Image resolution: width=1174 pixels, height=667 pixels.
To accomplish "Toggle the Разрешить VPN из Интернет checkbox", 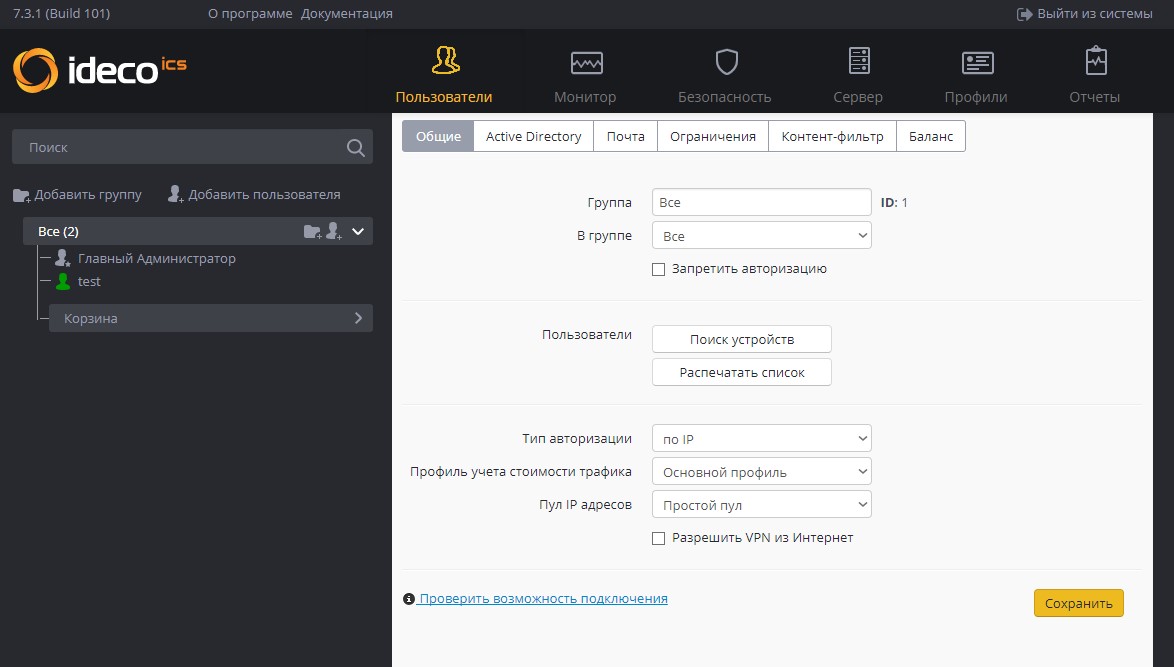I will (x=658, y=538).
